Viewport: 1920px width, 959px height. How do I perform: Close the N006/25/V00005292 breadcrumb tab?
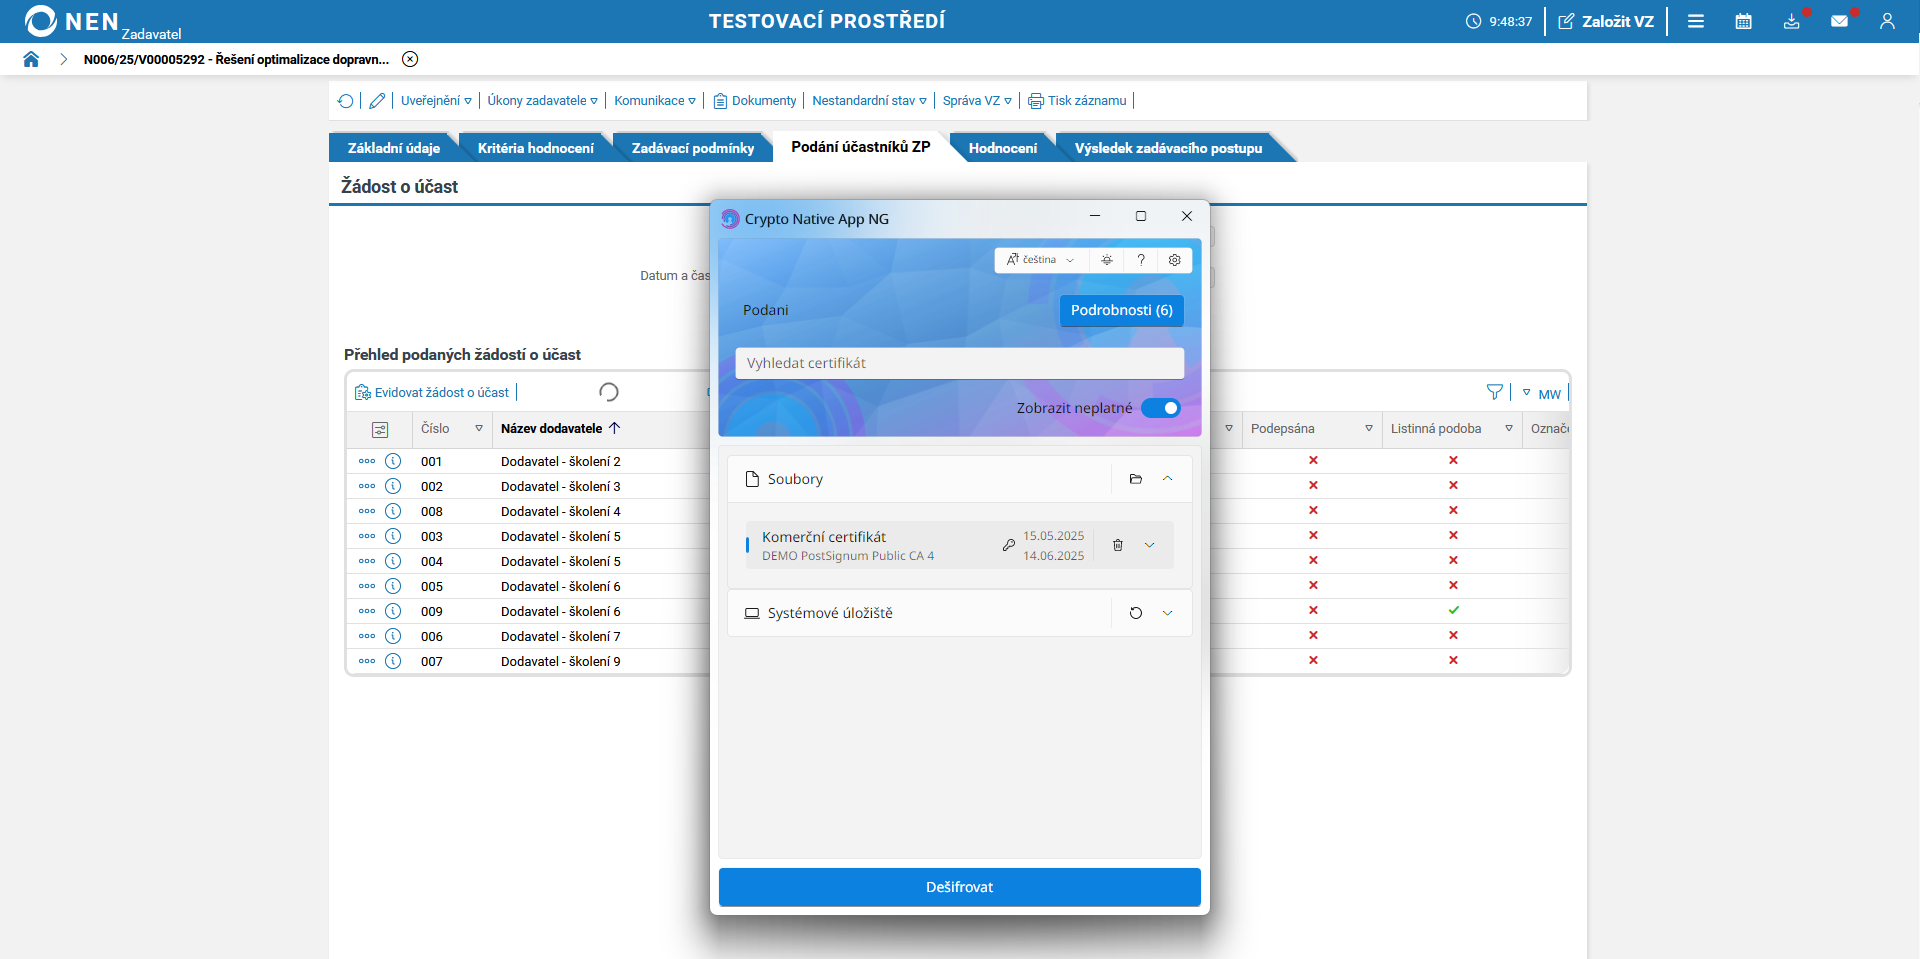pyautogui.click(x=410, y=59)
